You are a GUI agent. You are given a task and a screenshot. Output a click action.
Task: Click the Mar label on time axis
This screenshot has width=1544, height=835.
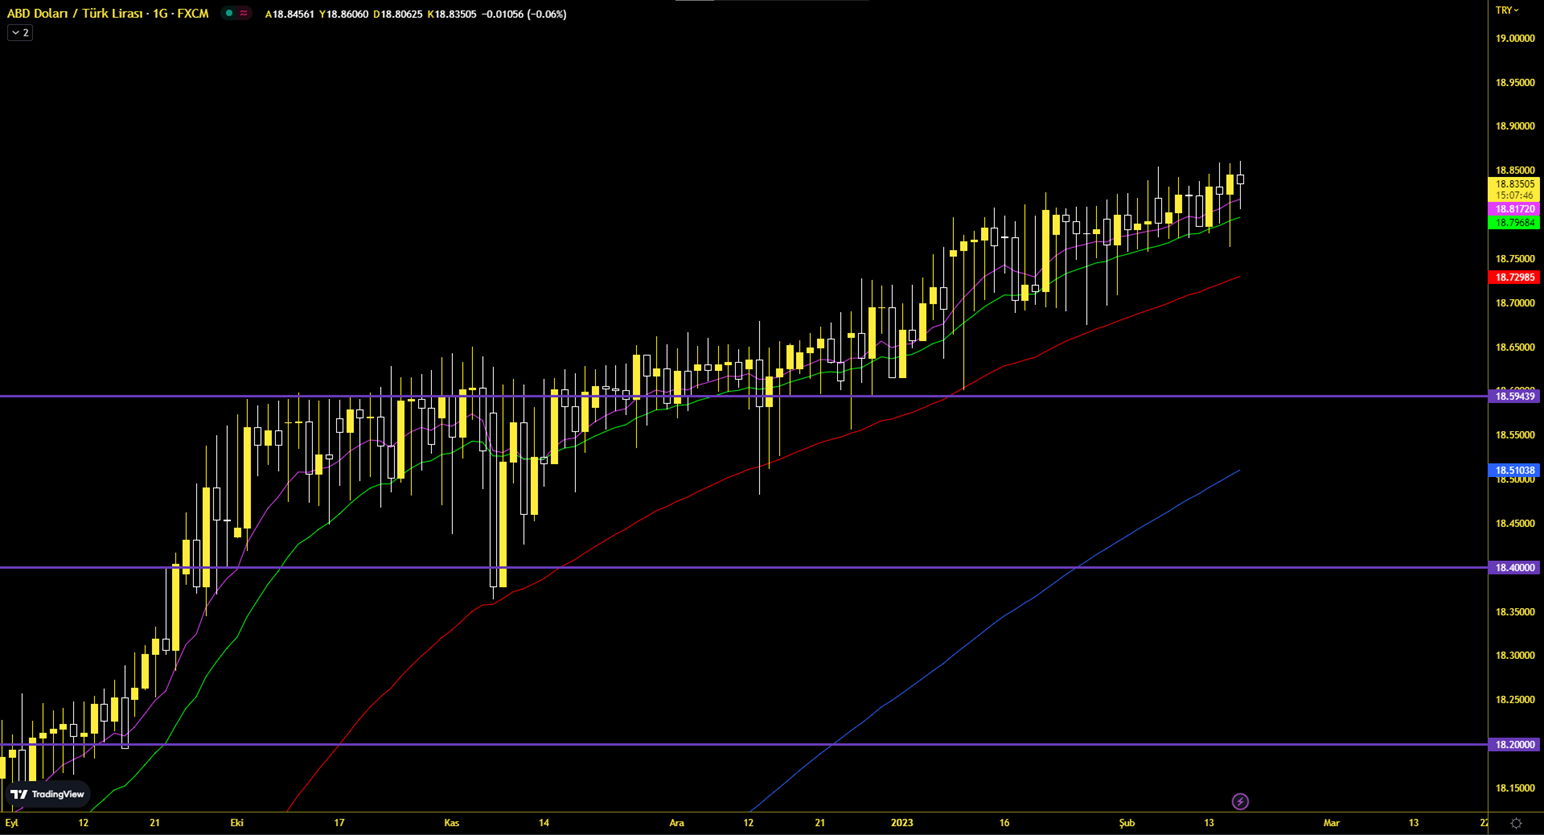tap(1331, 823)
